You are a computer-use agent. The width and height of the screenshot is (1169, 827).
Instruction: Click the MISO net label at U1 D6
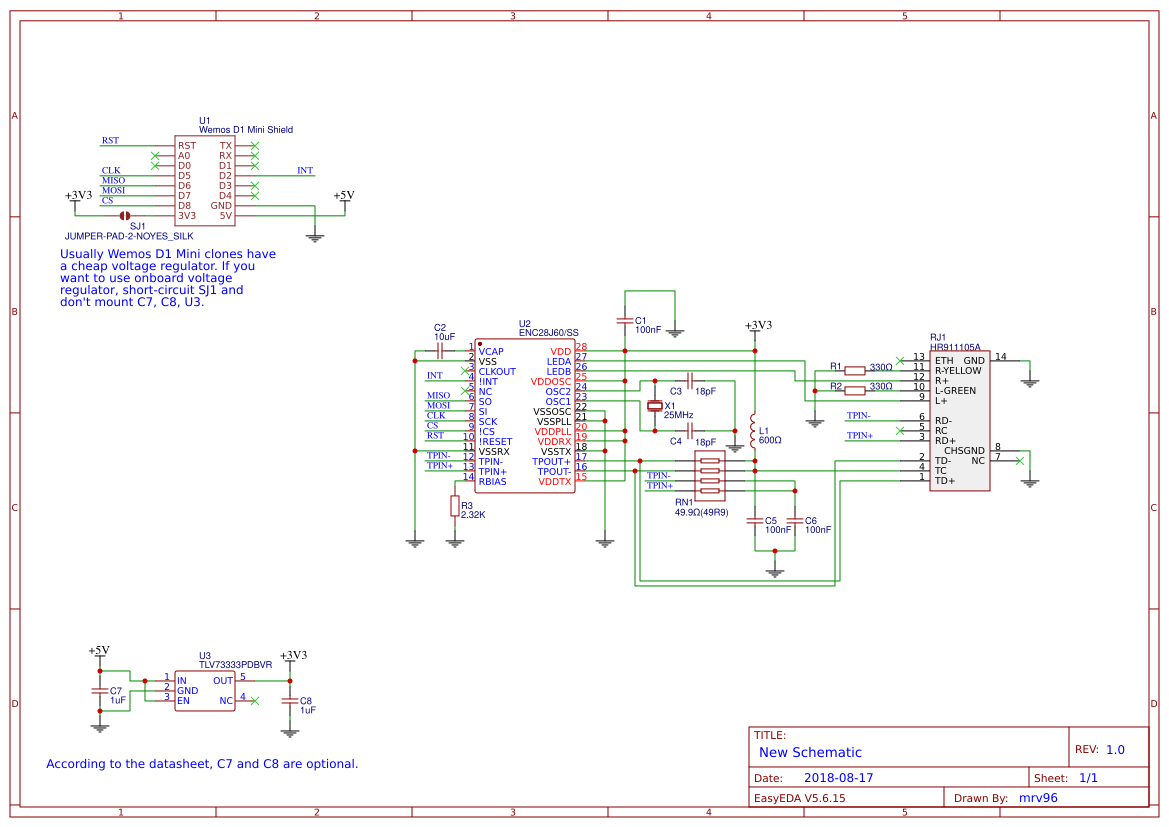113,180
